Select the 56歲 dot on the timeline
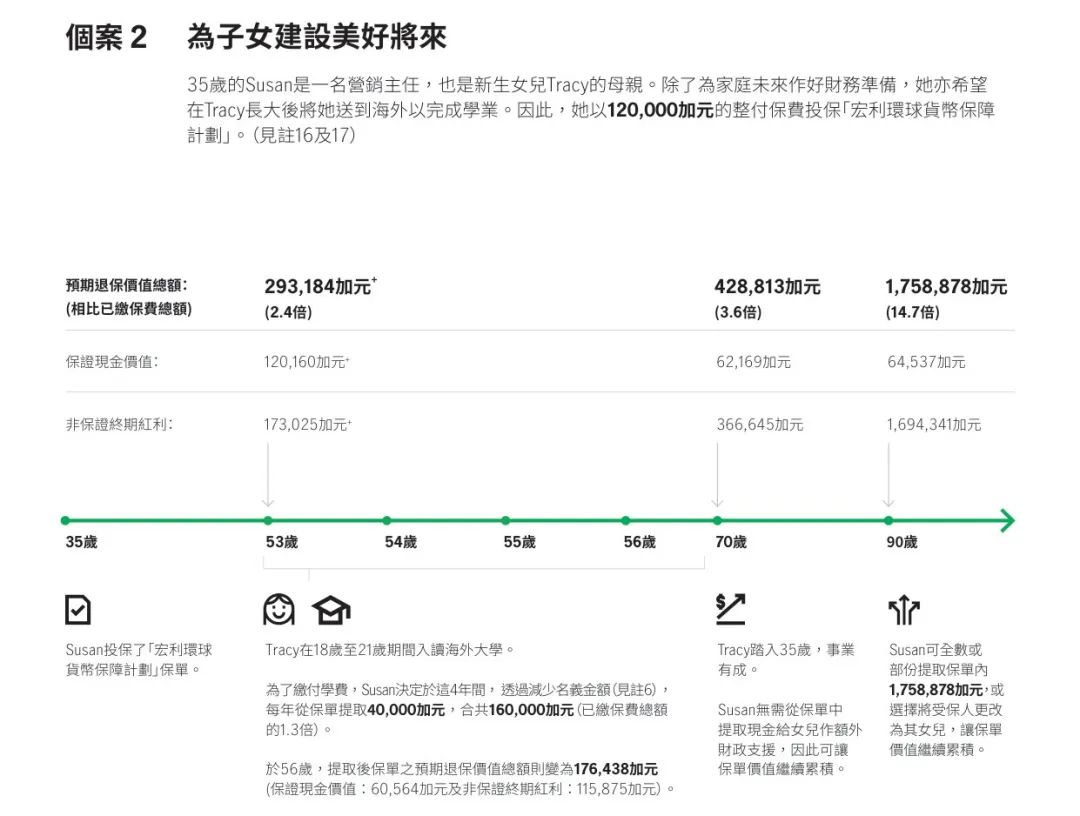The width and height of the screenshot is (1080, 816). coord(625,521)
